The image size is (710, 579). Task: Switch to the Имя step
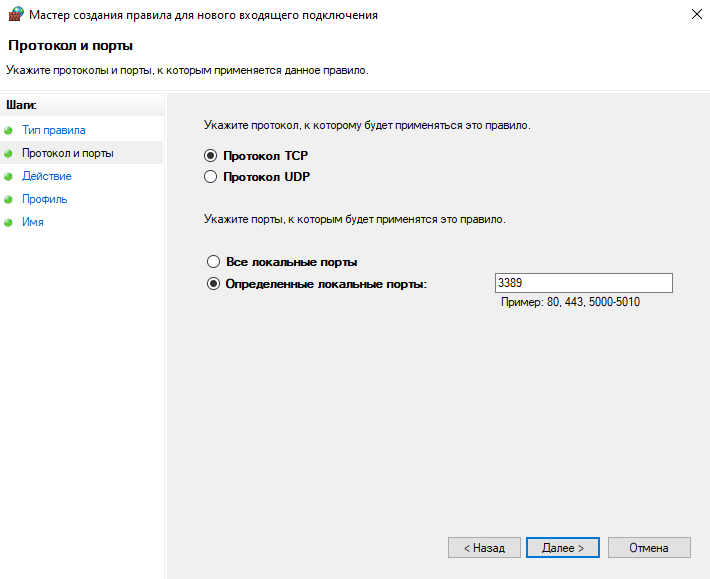[x=32, y=222]
